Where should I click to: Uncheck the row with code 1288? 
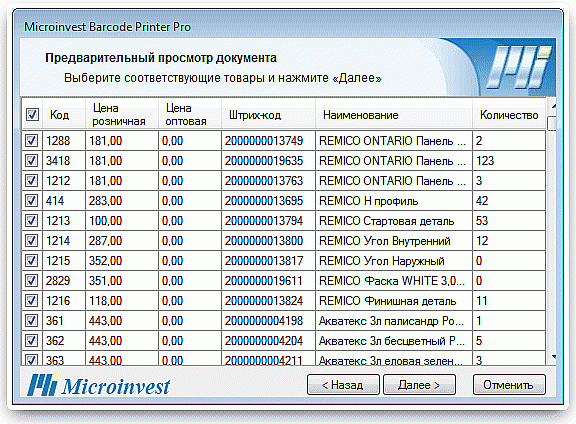[x=31, y=140]
